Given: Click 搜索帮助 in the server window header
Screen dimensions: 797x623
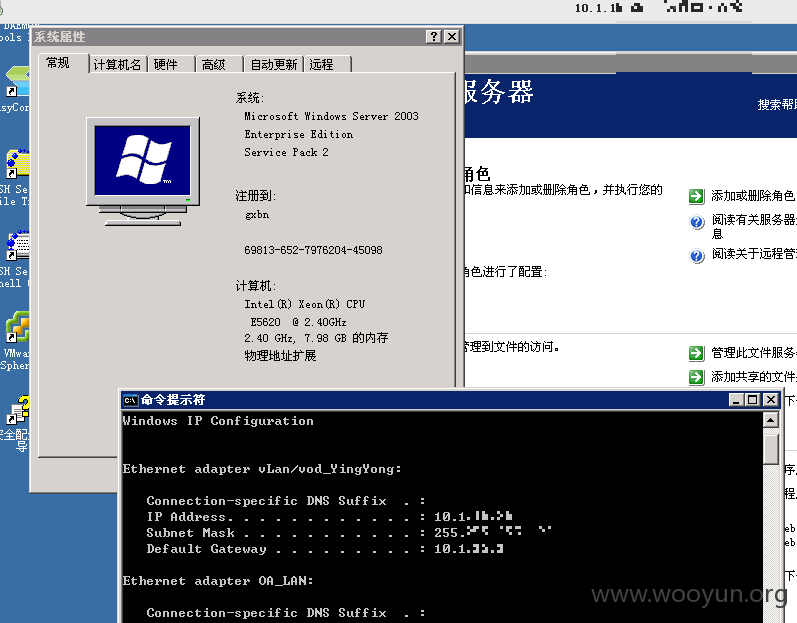Looking at the screenshot, I should pyautogui.click(x=777, y=105).
